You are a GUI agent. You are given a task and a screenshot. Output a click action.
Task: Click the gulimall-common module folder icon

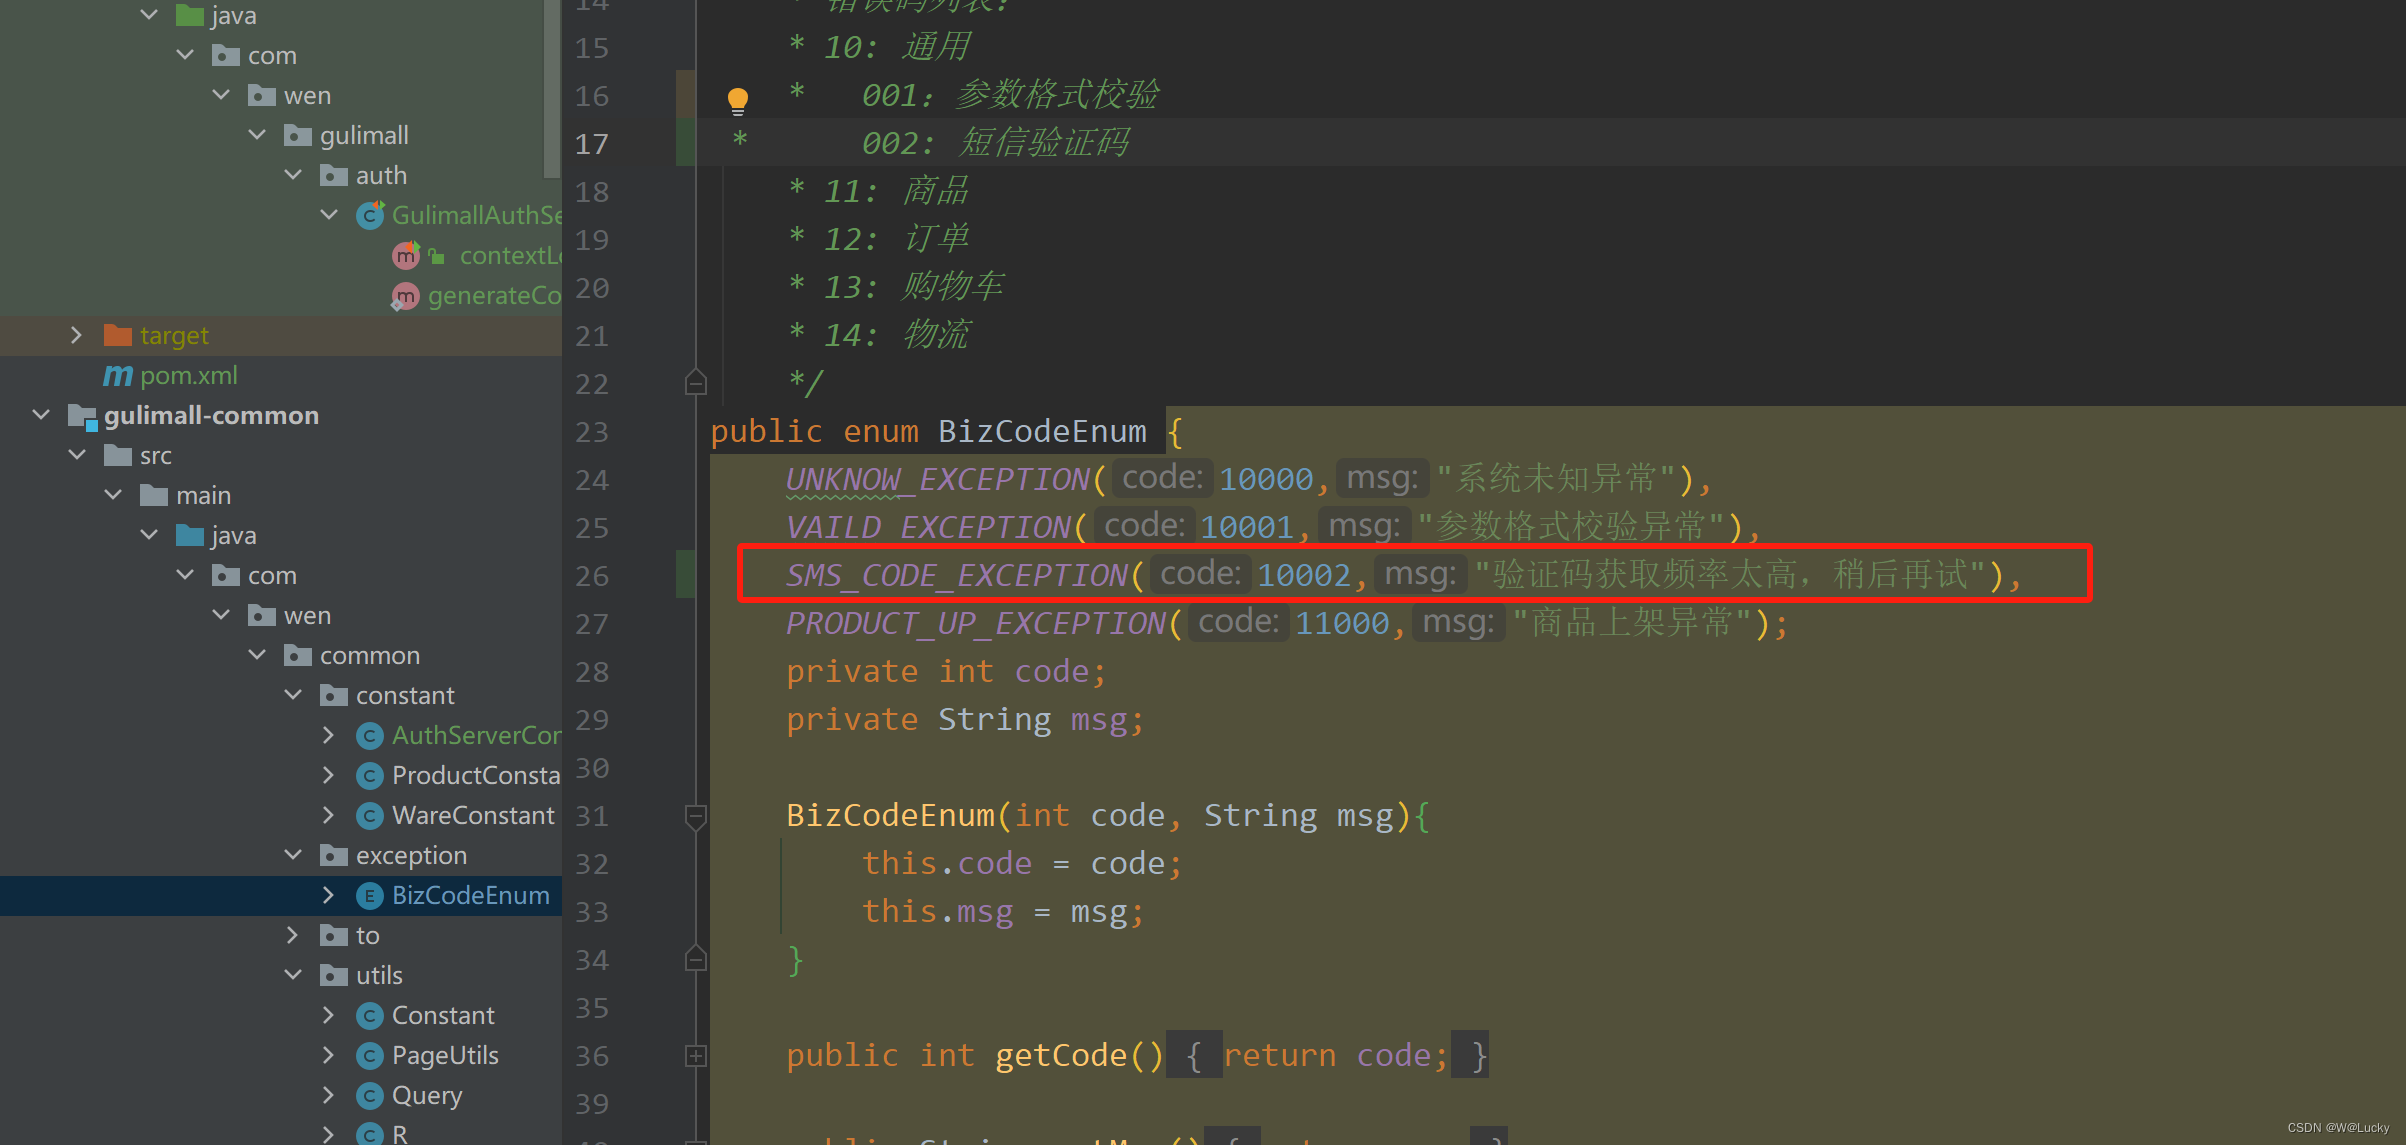(x=81, y=416)
